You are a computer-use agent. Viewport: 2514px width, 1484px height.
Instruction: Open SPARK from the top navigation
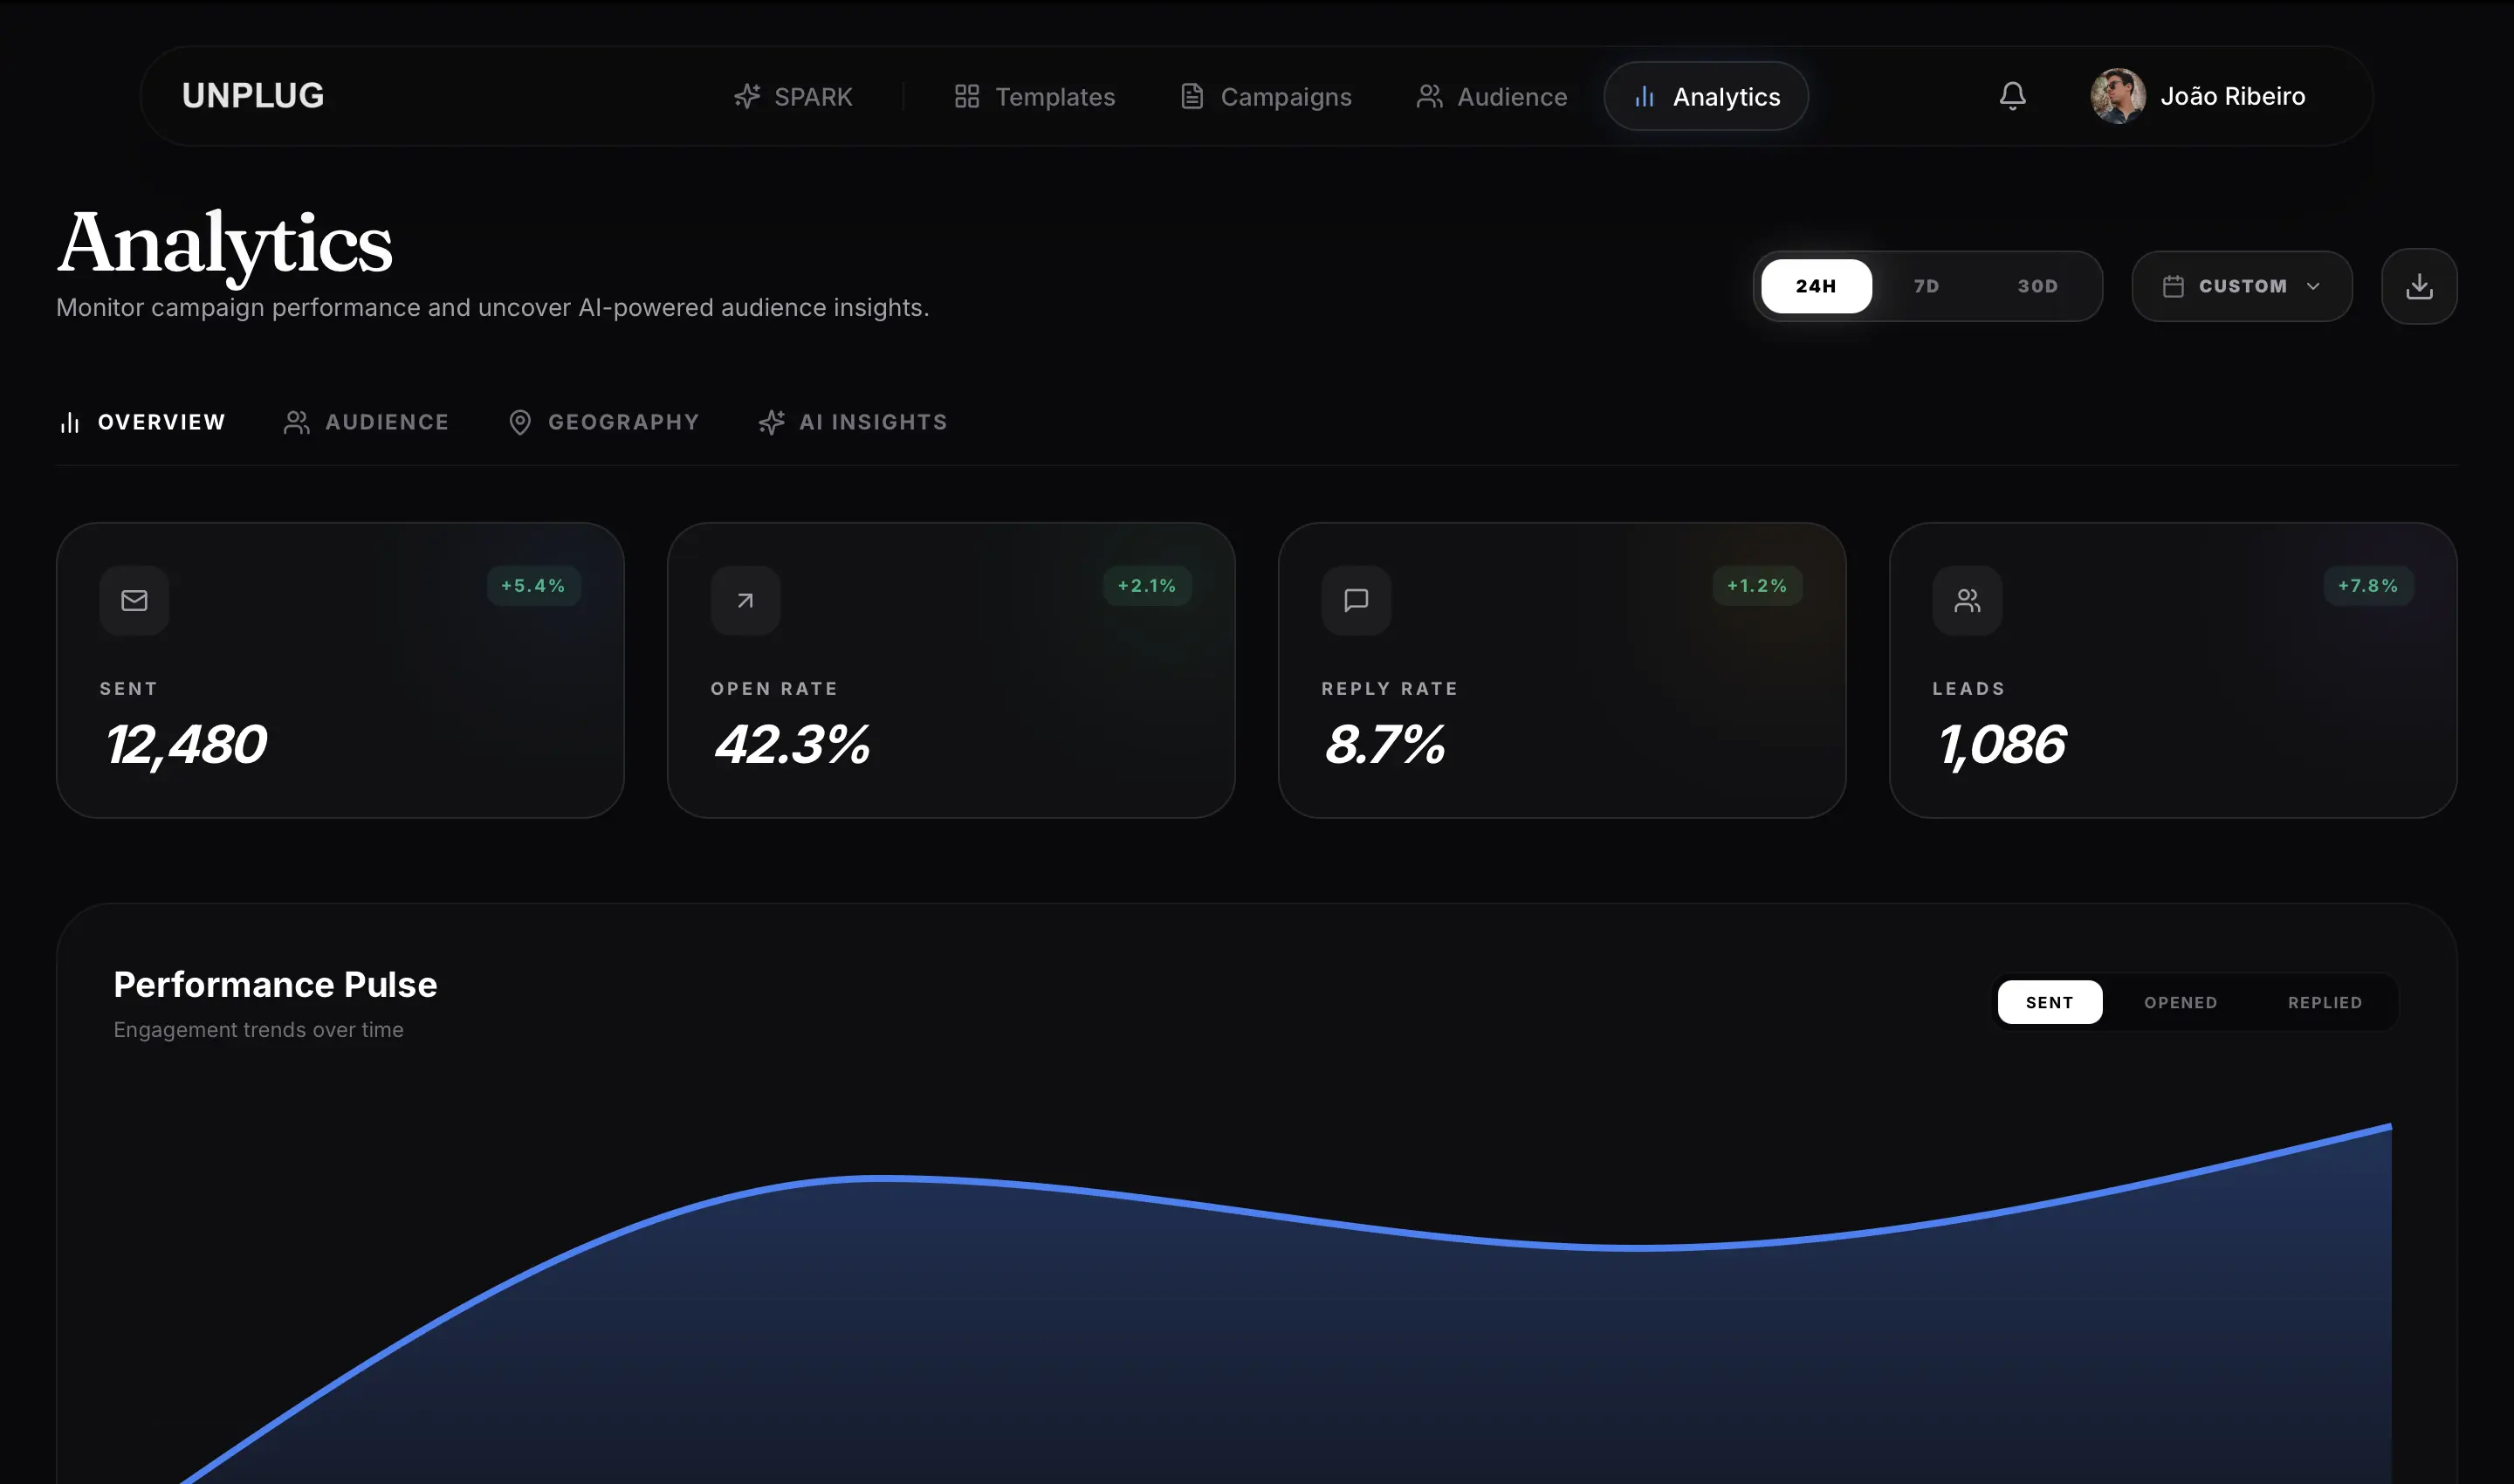point(793,97)
